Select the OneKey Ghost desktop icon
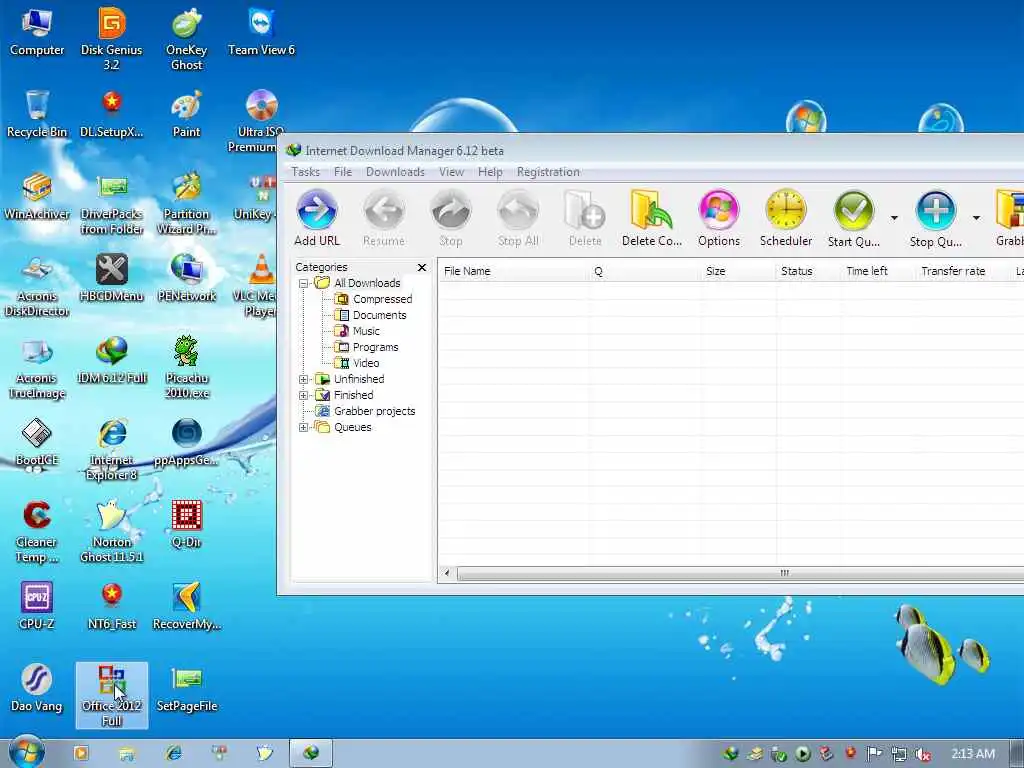1024x768 pixels. 187,38
